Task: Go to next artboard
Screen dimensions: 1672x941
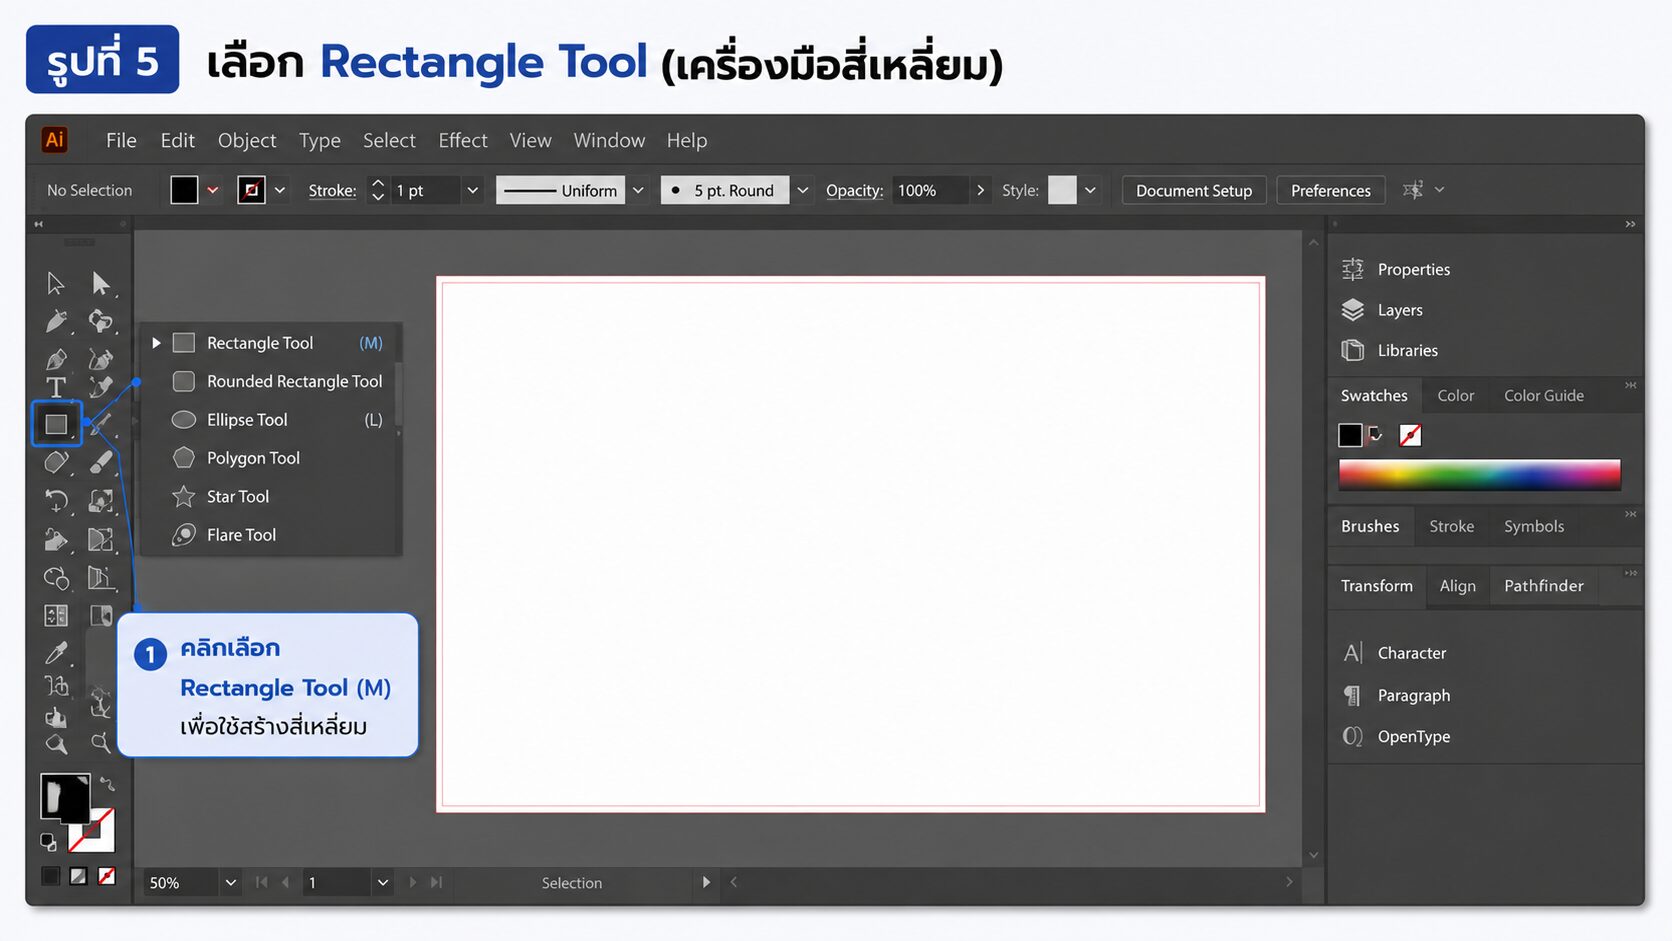Action: (413, 883)
